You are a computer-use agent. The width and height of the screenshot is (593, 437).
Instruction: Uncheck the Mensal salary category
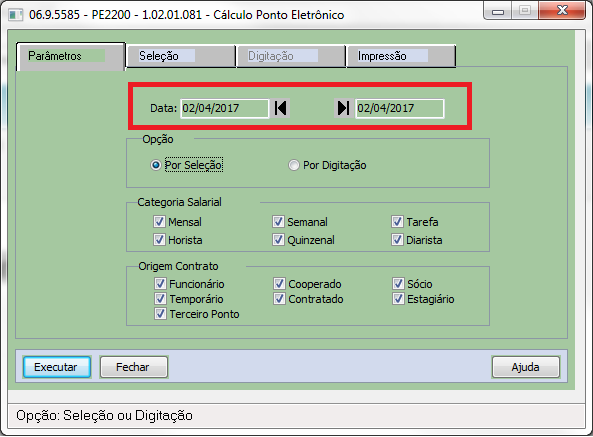click(x=159, y=222)
